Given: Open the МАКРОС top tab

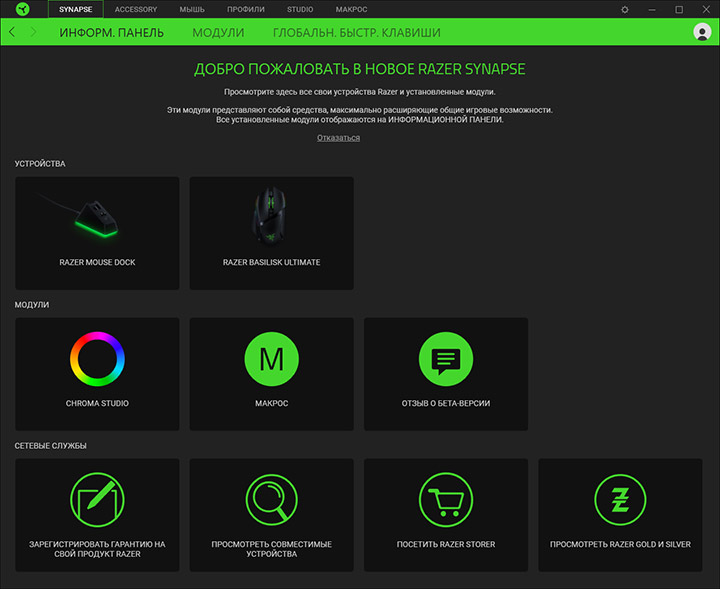Looking at the screenshot, I should click(x=351, y=9).
